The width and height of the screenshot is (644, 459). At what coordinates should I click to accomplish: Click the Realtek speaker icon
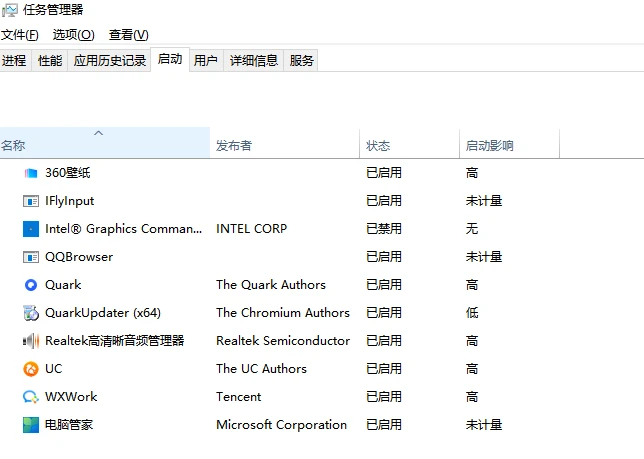tap(31, 341)
